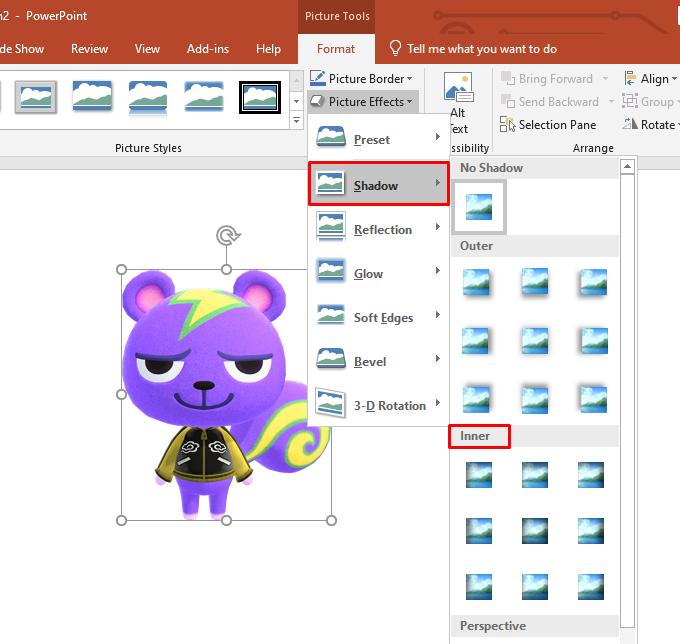Click the rotation handle above the picture
680x644 pixels.
[x=228, y=235]
